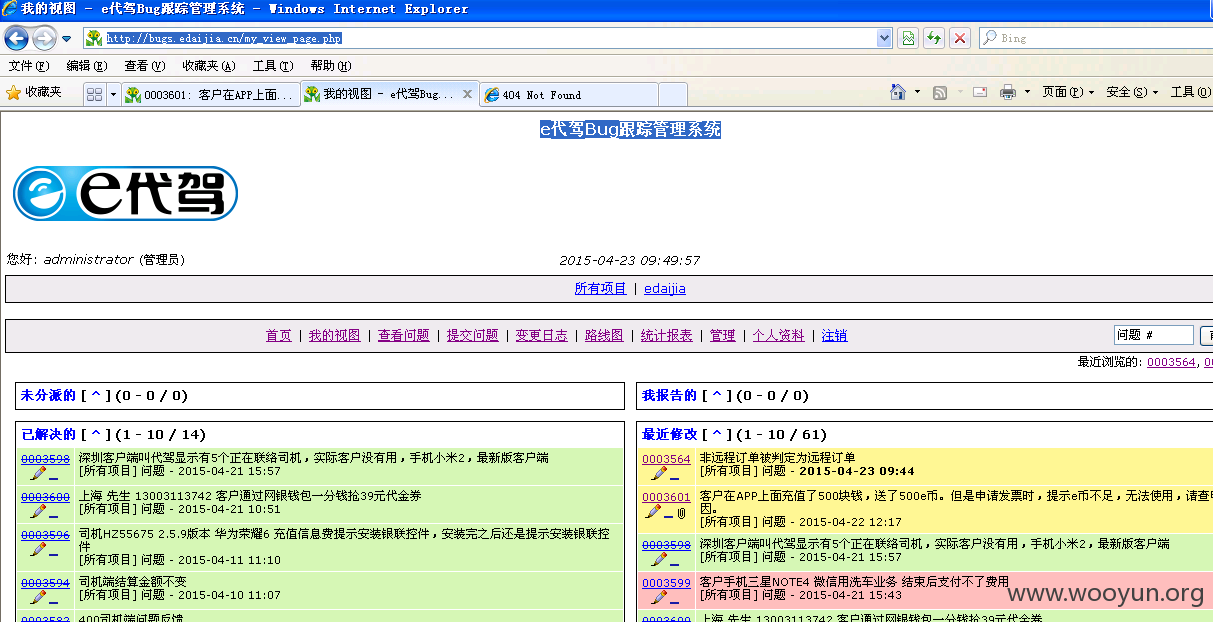Collapse the 最近修改 section with [^]
1213x622 pixels.
tap(716, 434)
